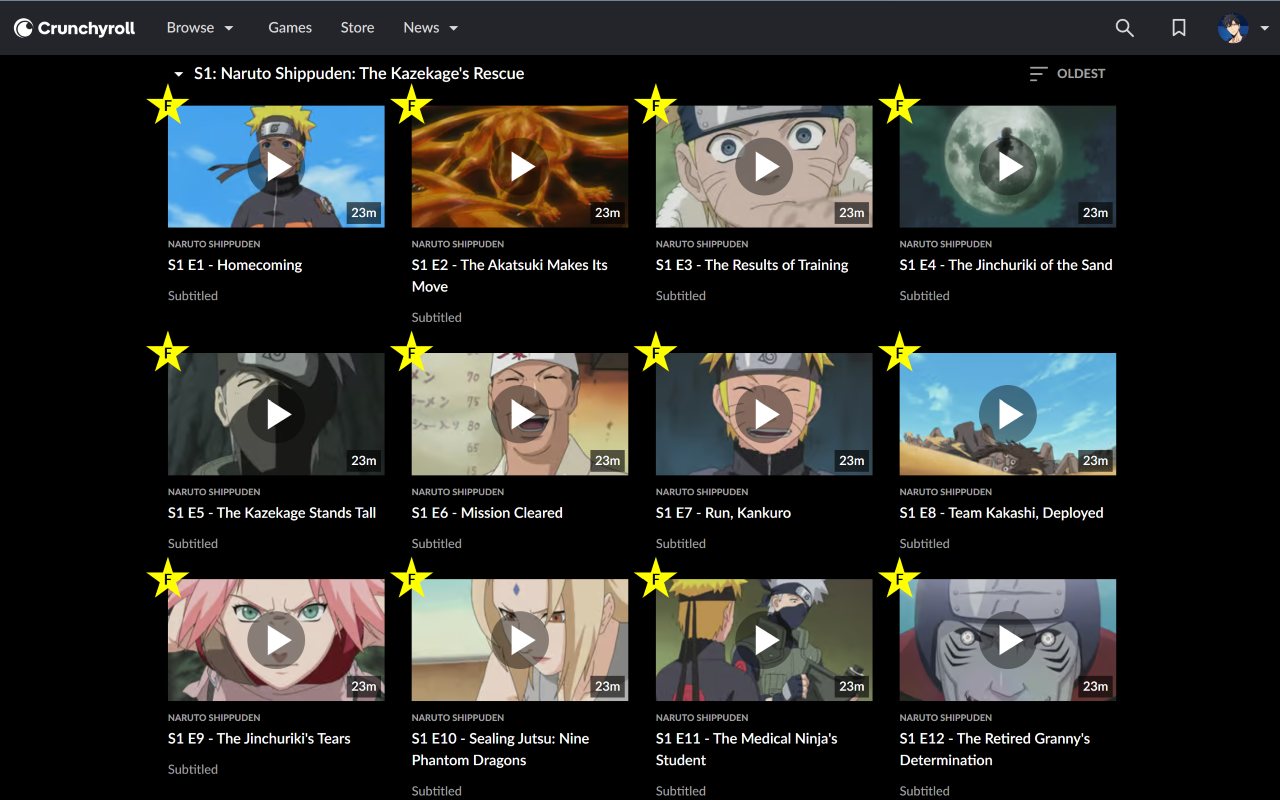Play E12 The Retired Granny's Determination
Viewport: 1280px width, 800px height.
pyautogui.click(x=1008, y=640)
